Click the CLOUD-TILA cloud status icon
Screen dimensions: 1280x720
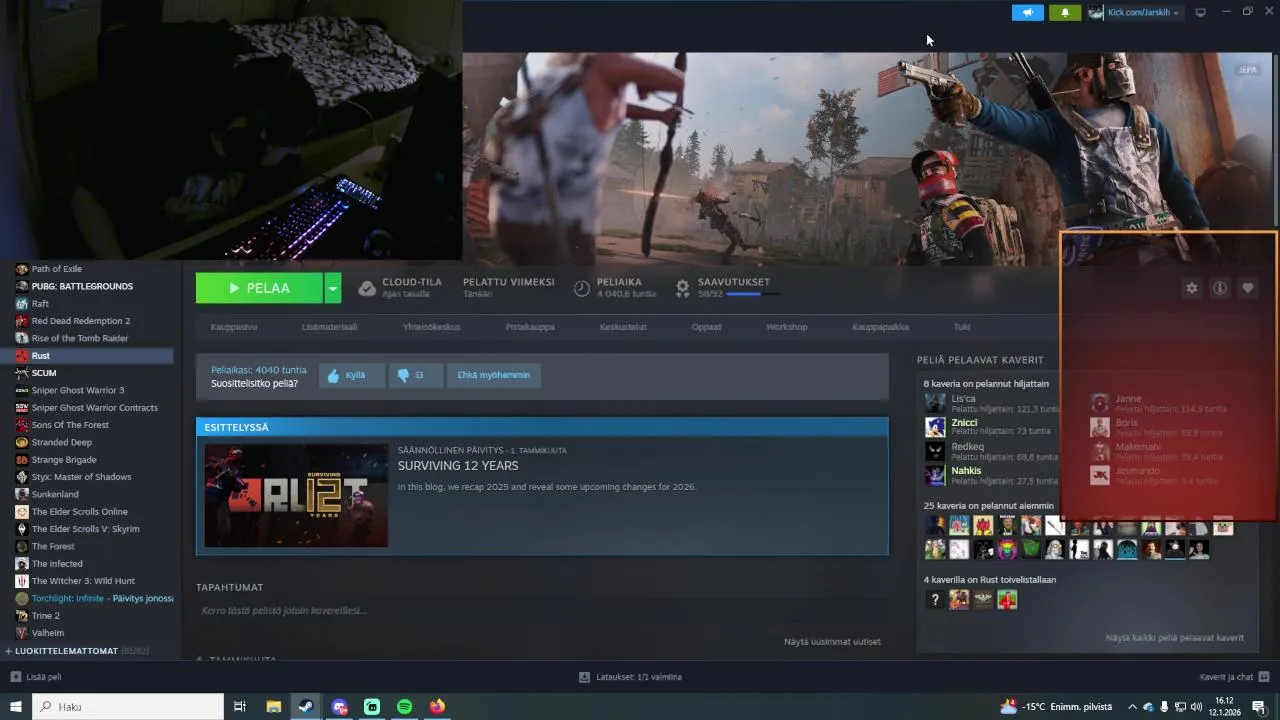pos(367,288)
